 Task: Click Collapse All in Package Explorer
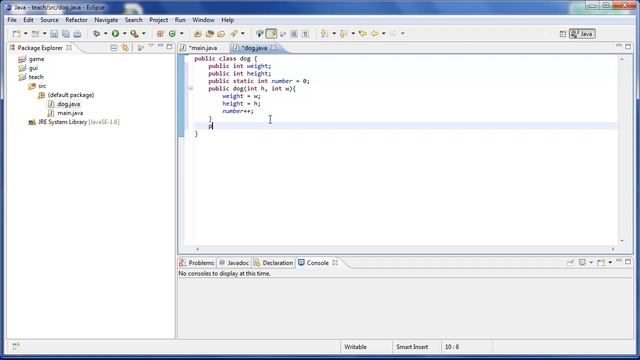114,48
